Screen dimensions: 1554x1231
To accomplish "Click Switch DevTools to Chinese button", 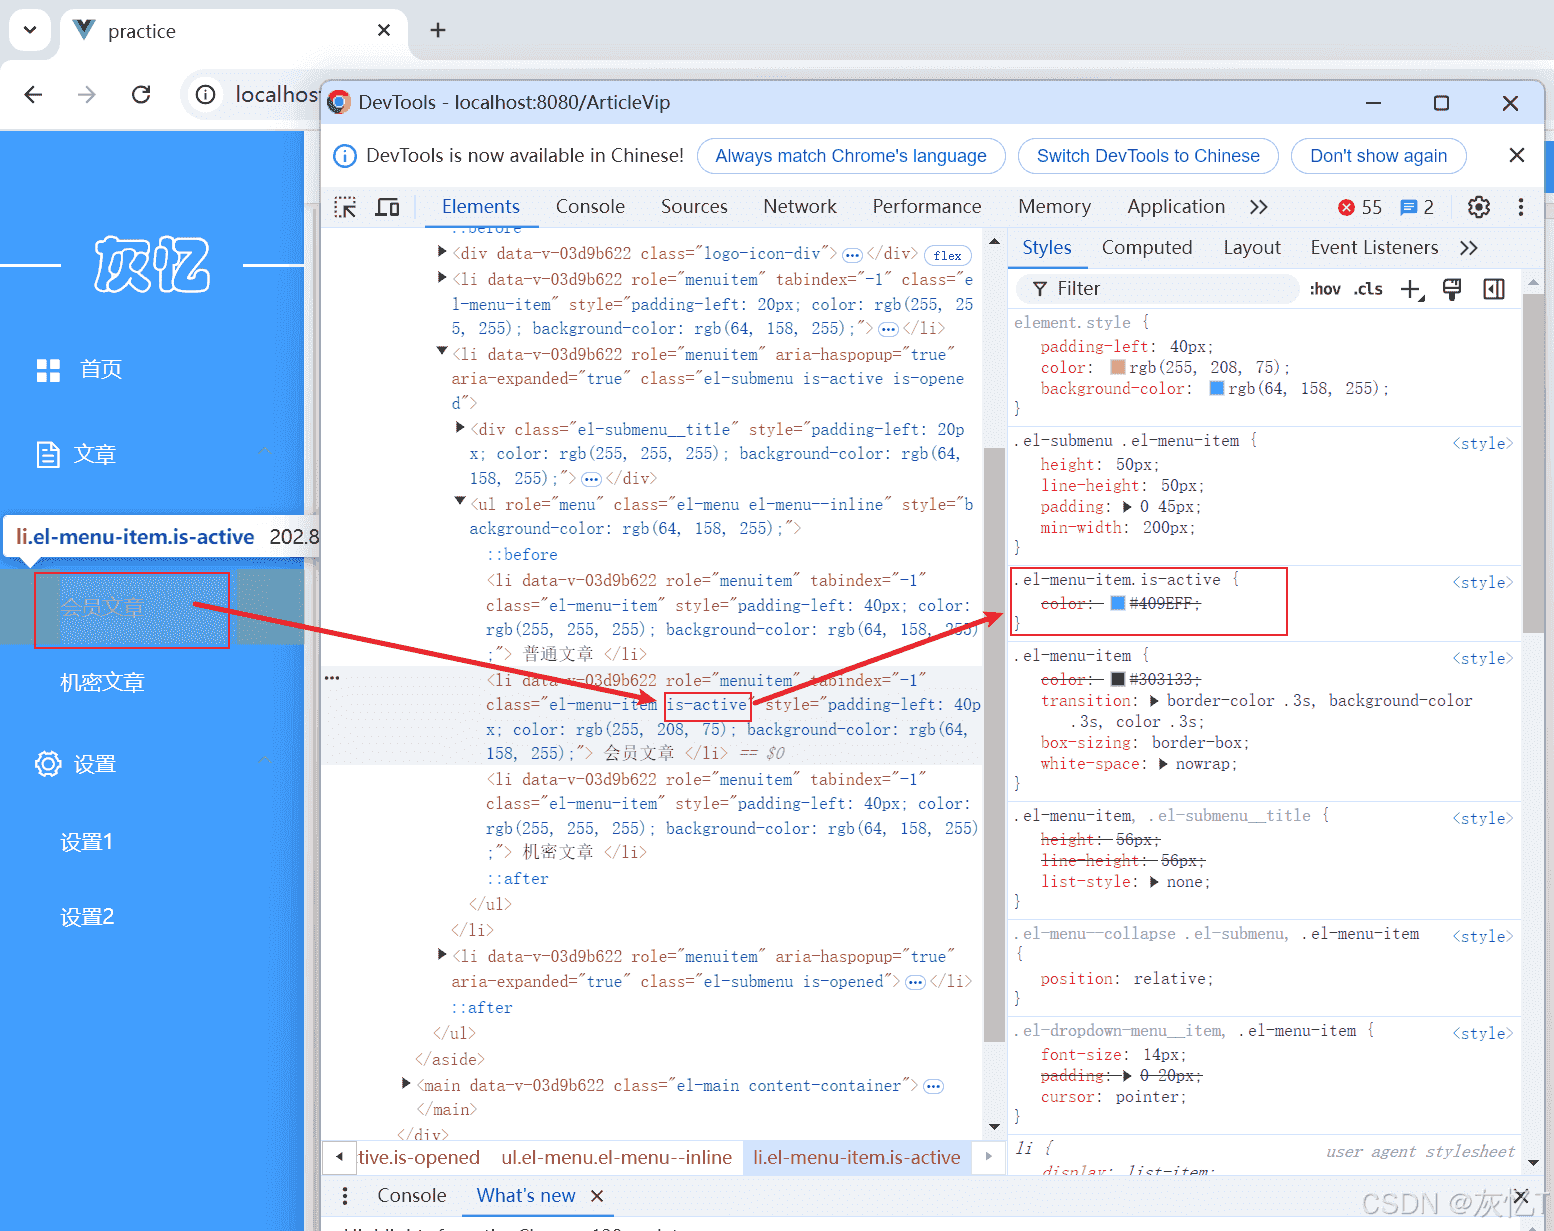I will pos(1148,156).
